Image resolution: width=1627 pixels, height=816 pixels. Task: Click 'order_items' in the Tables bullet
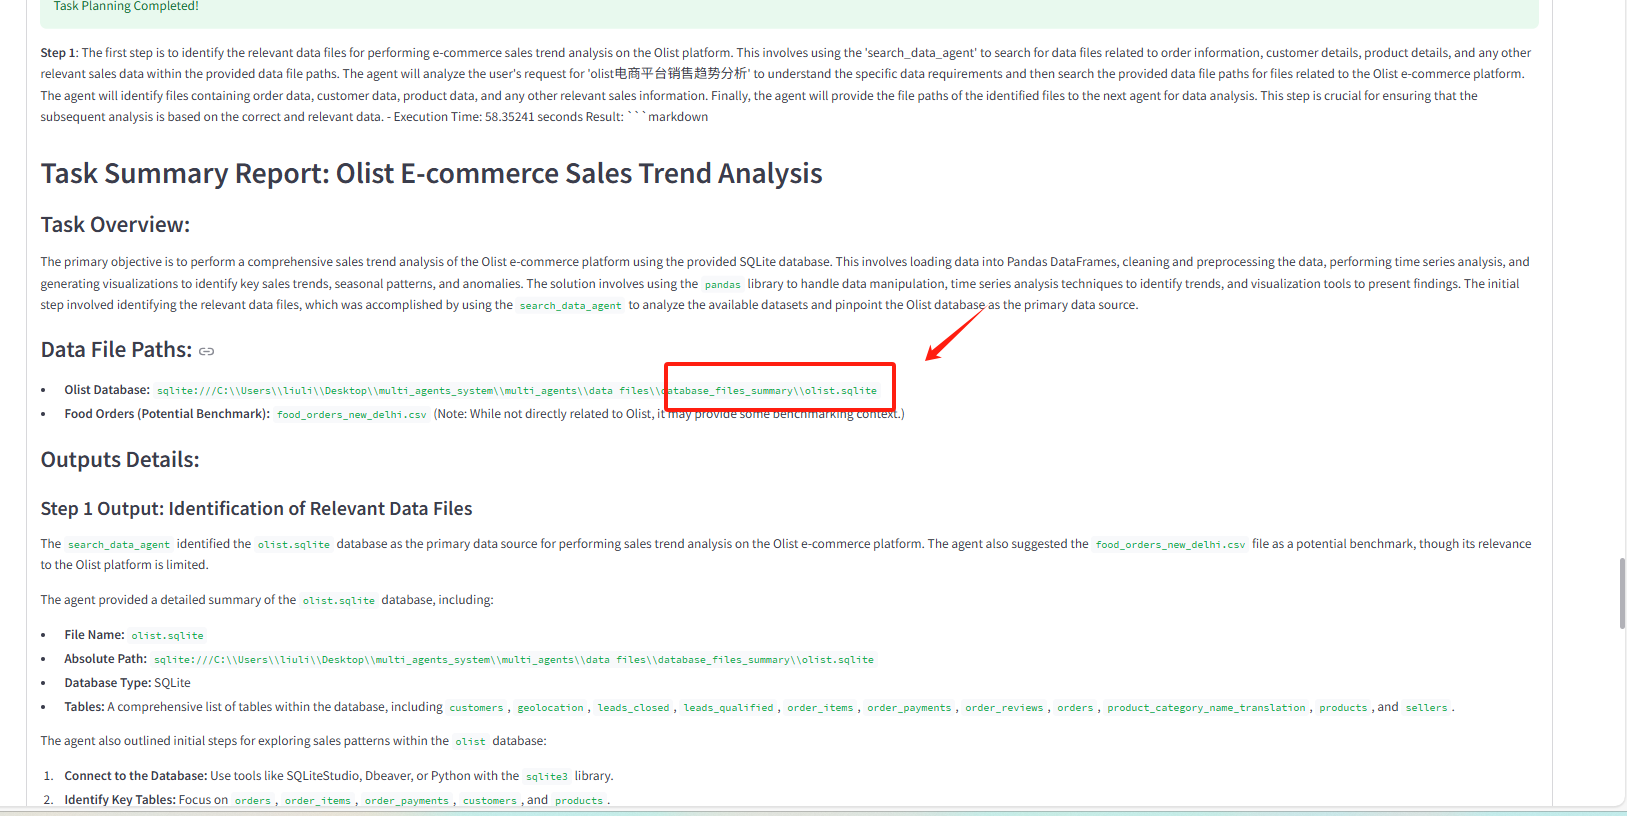point(820,708)
